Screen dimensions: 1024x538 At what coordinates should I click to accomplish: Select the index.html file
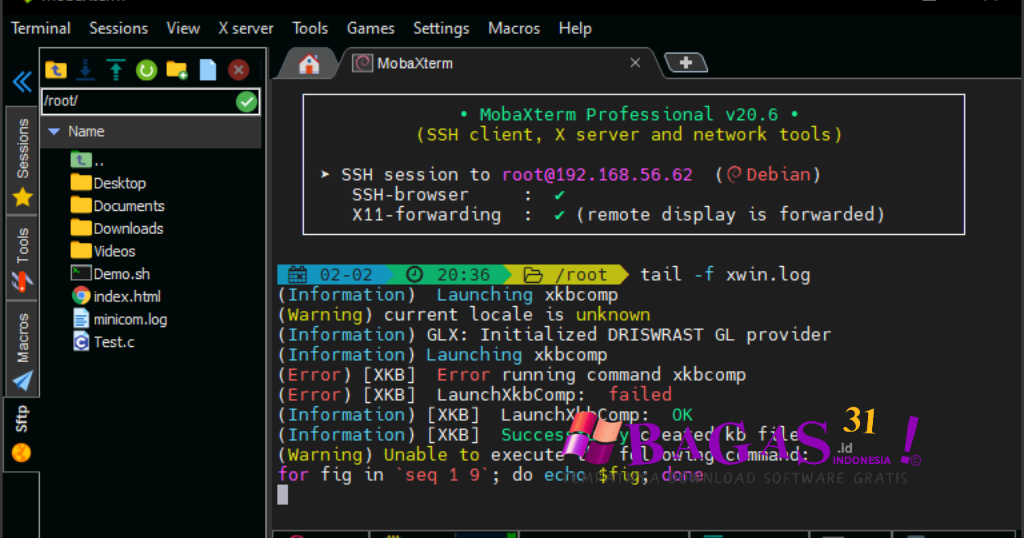(x=115, y=296)
